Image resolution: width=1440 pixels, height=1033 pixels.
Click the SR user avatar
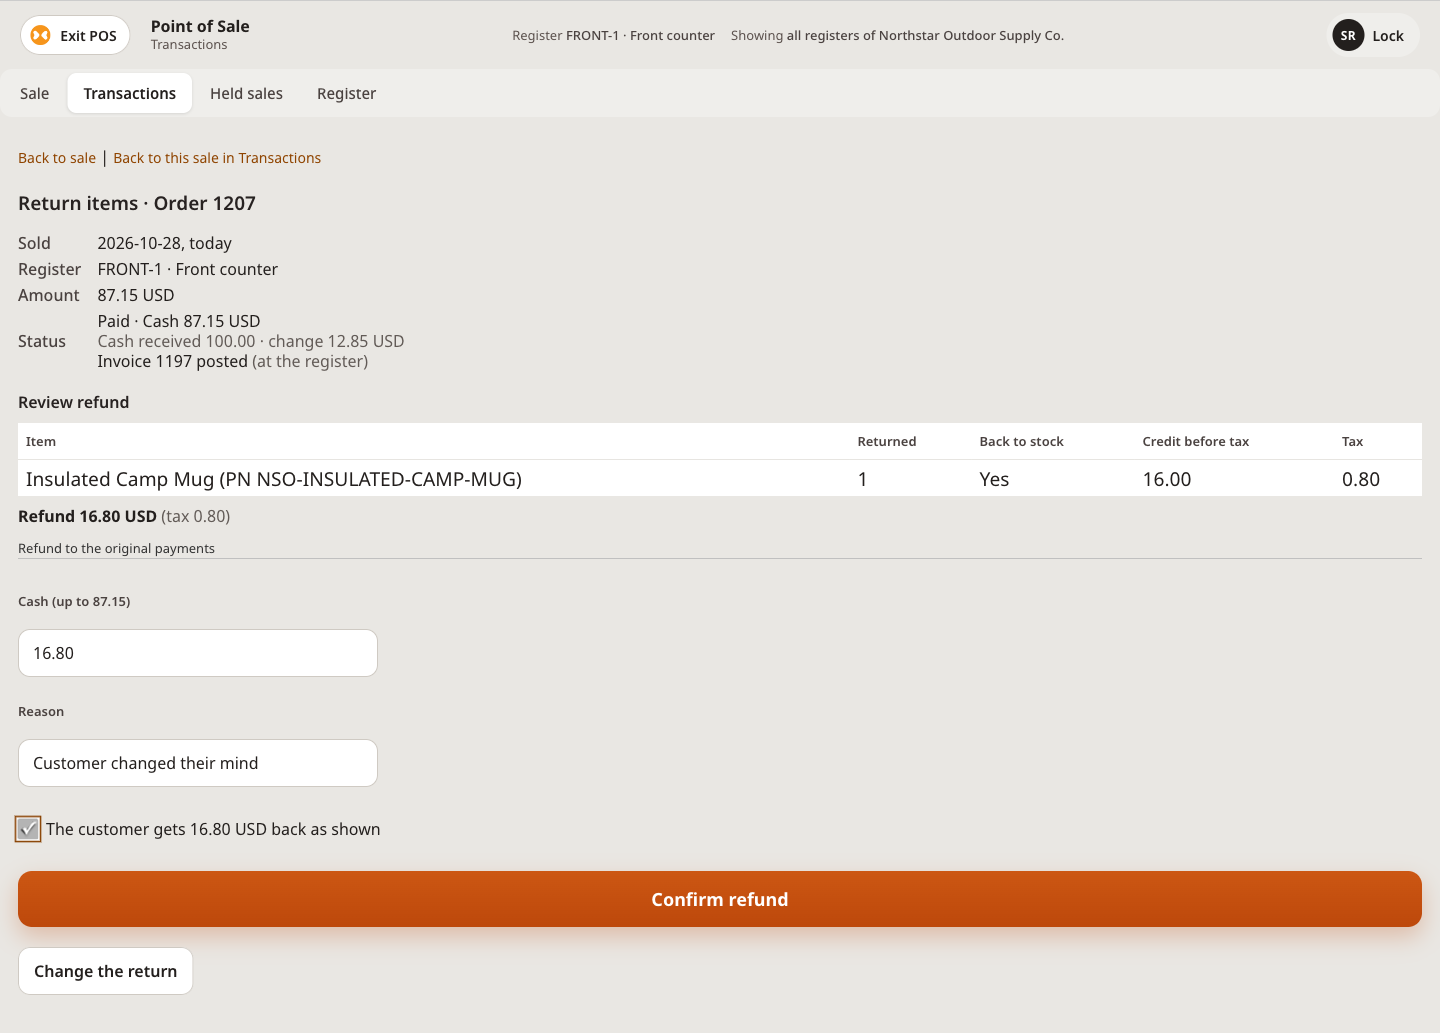click(x=1348, y=36)
